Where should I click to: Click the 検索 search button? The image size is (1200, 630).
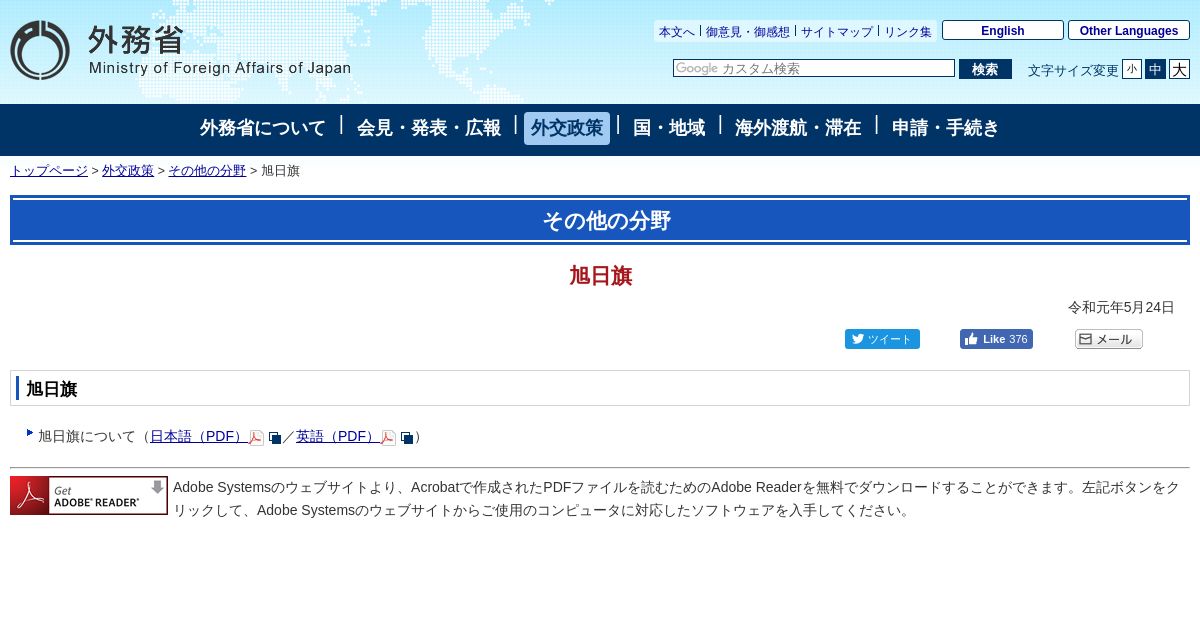(x=985, y=69)
